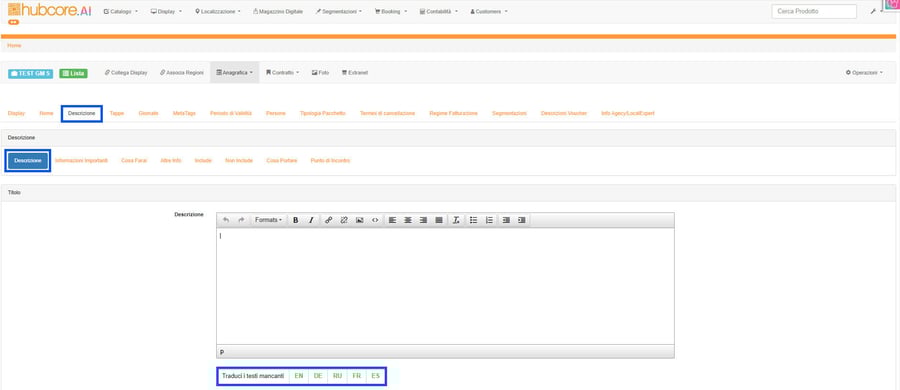This screenshot has height=390, width=900.
Task: Translate missing texts to DE
Action: click(x=317, y=376)
